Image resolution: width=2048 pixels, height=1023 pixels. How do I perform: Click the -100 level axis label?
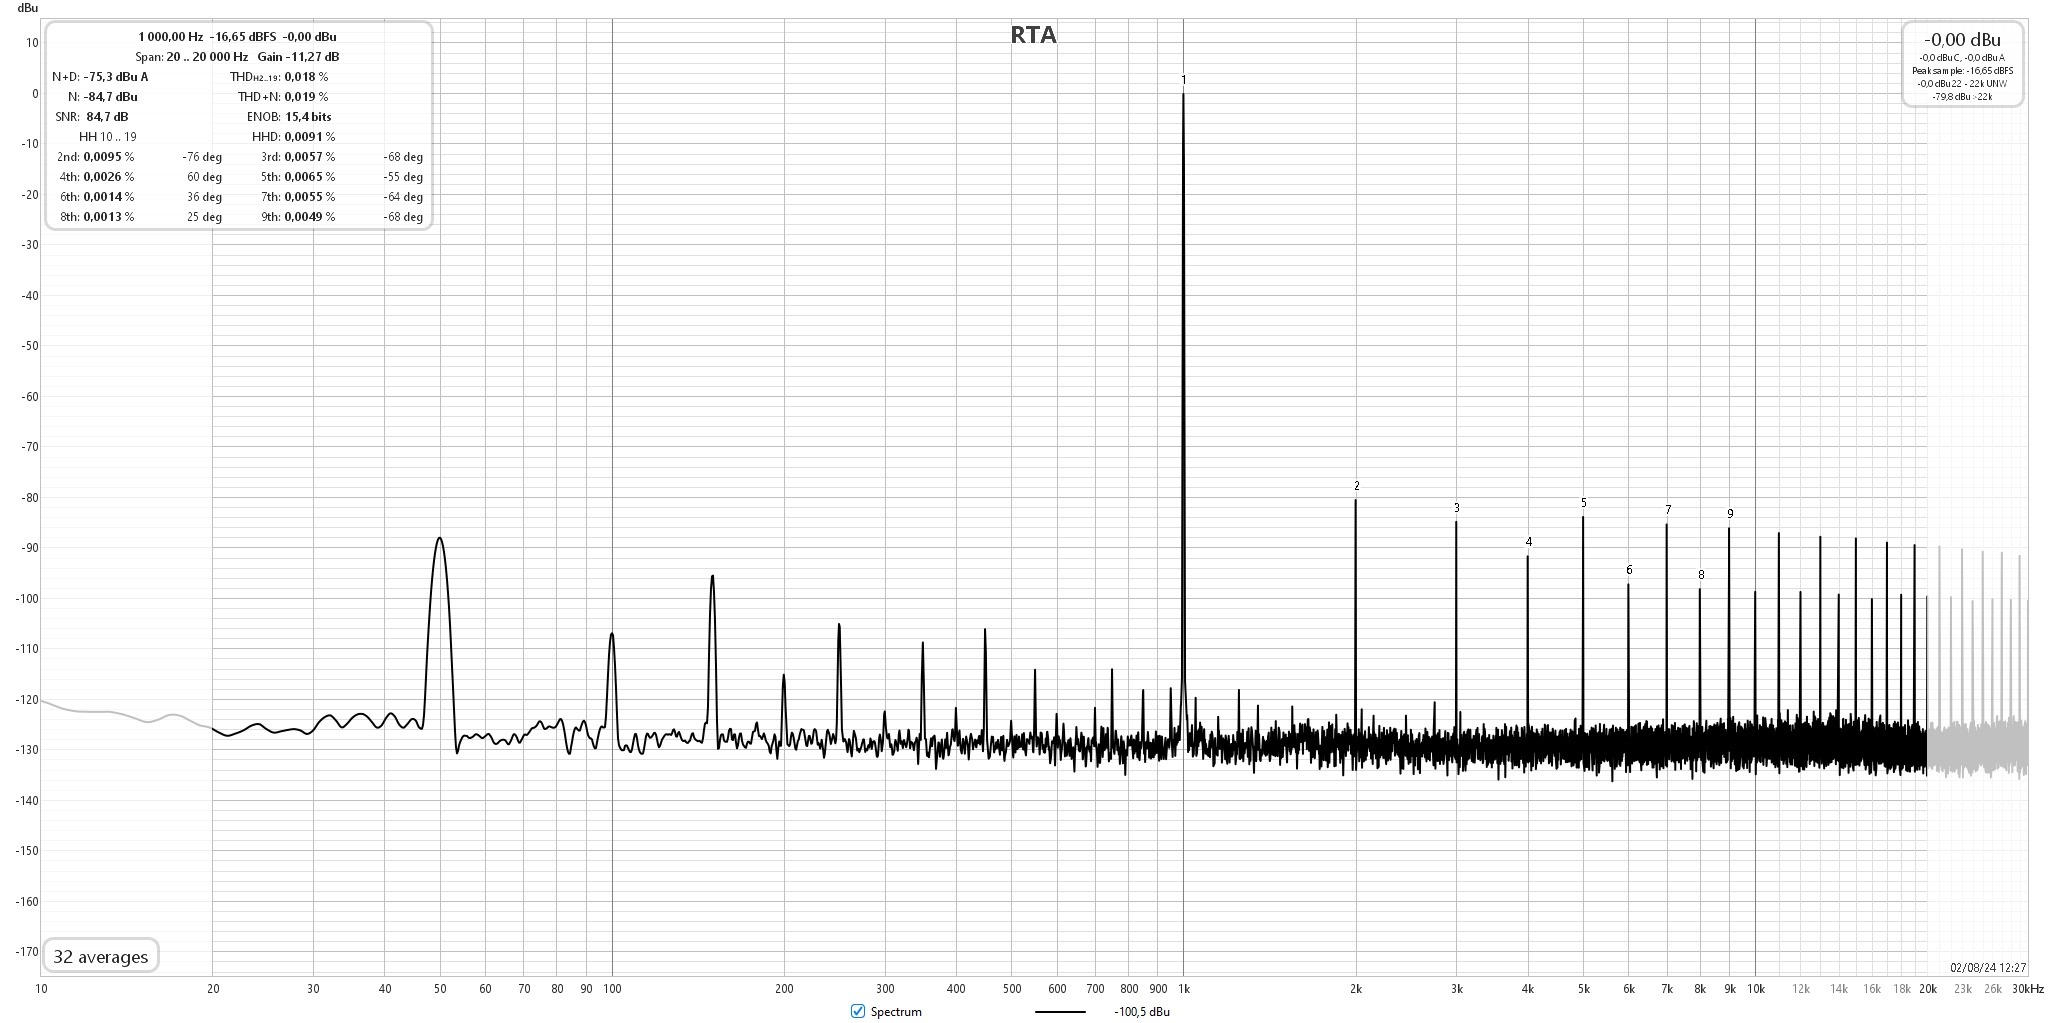(26, 598)
